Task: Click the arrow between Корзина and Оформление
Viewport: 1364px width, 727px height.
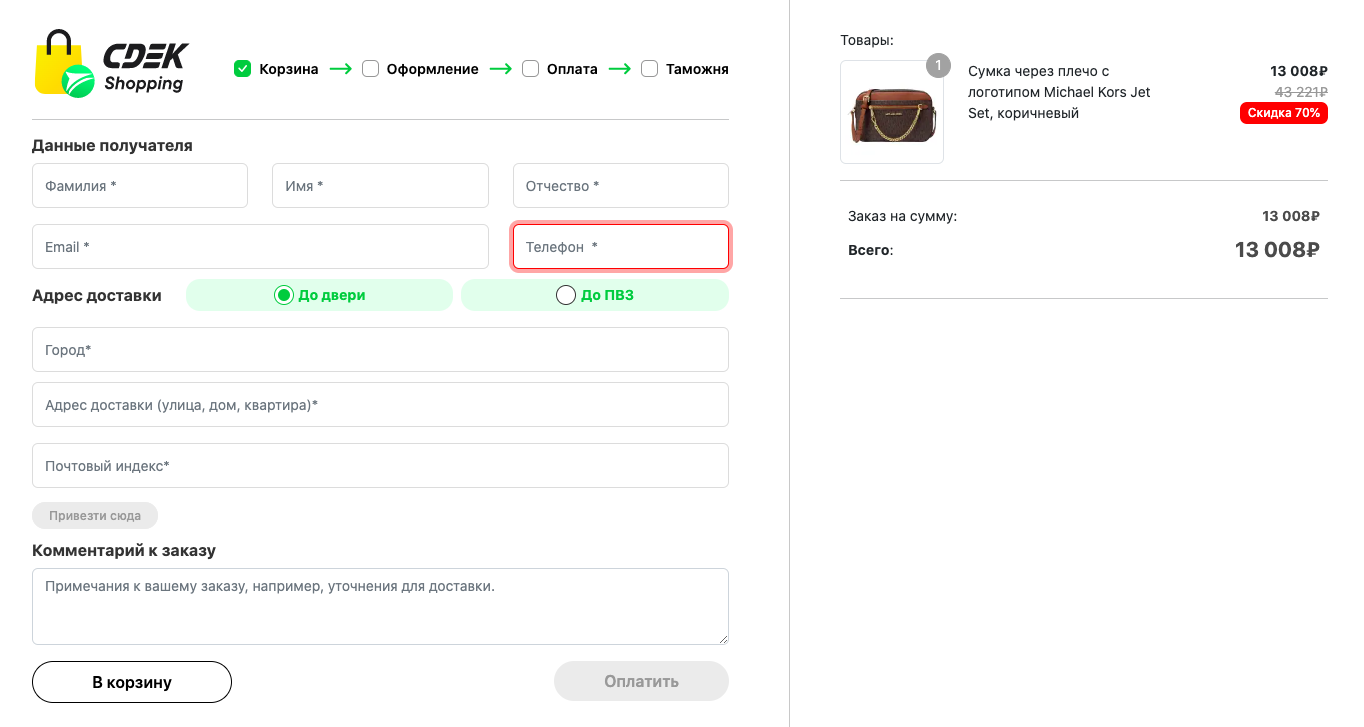Action: coord(341,69)
